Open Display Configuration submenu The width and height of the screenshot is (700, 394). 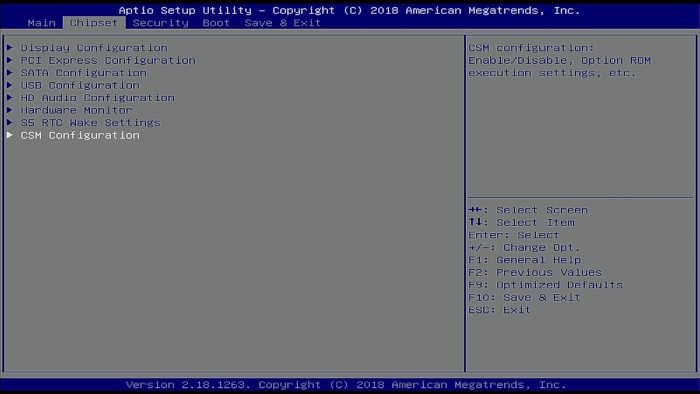click(94, 48)
